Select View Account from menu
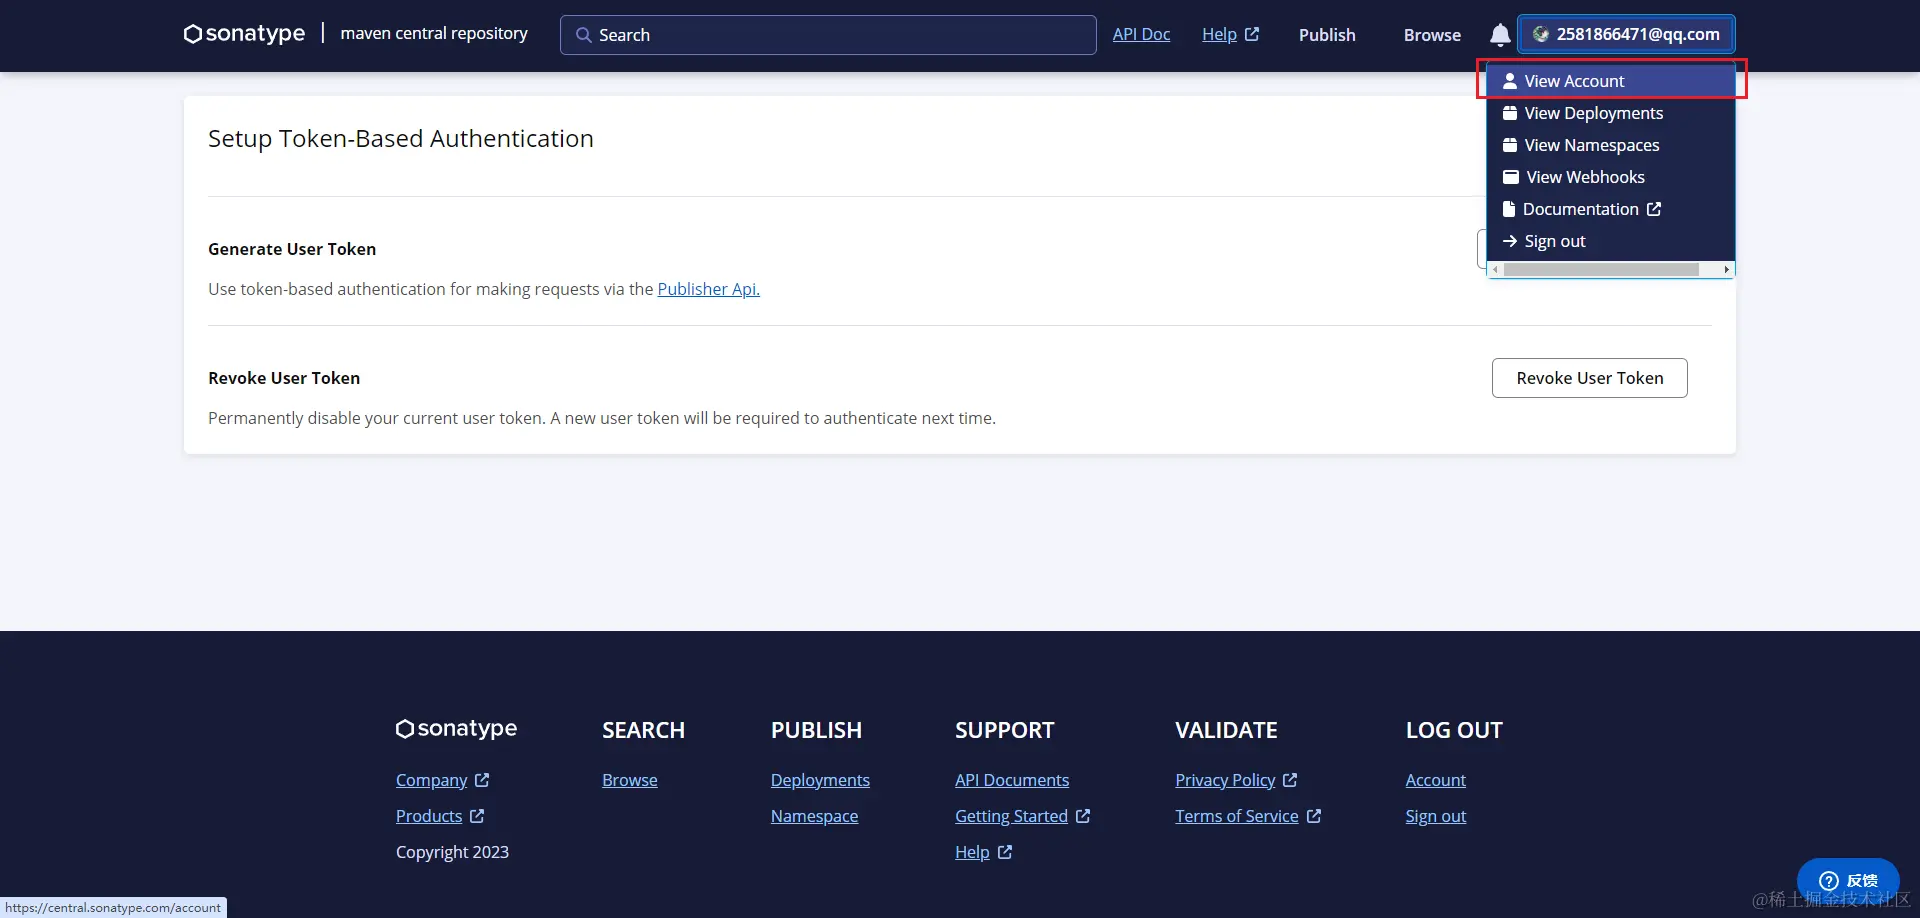The height and width of the screenshot is (918, 1920). coord(1610,81)
